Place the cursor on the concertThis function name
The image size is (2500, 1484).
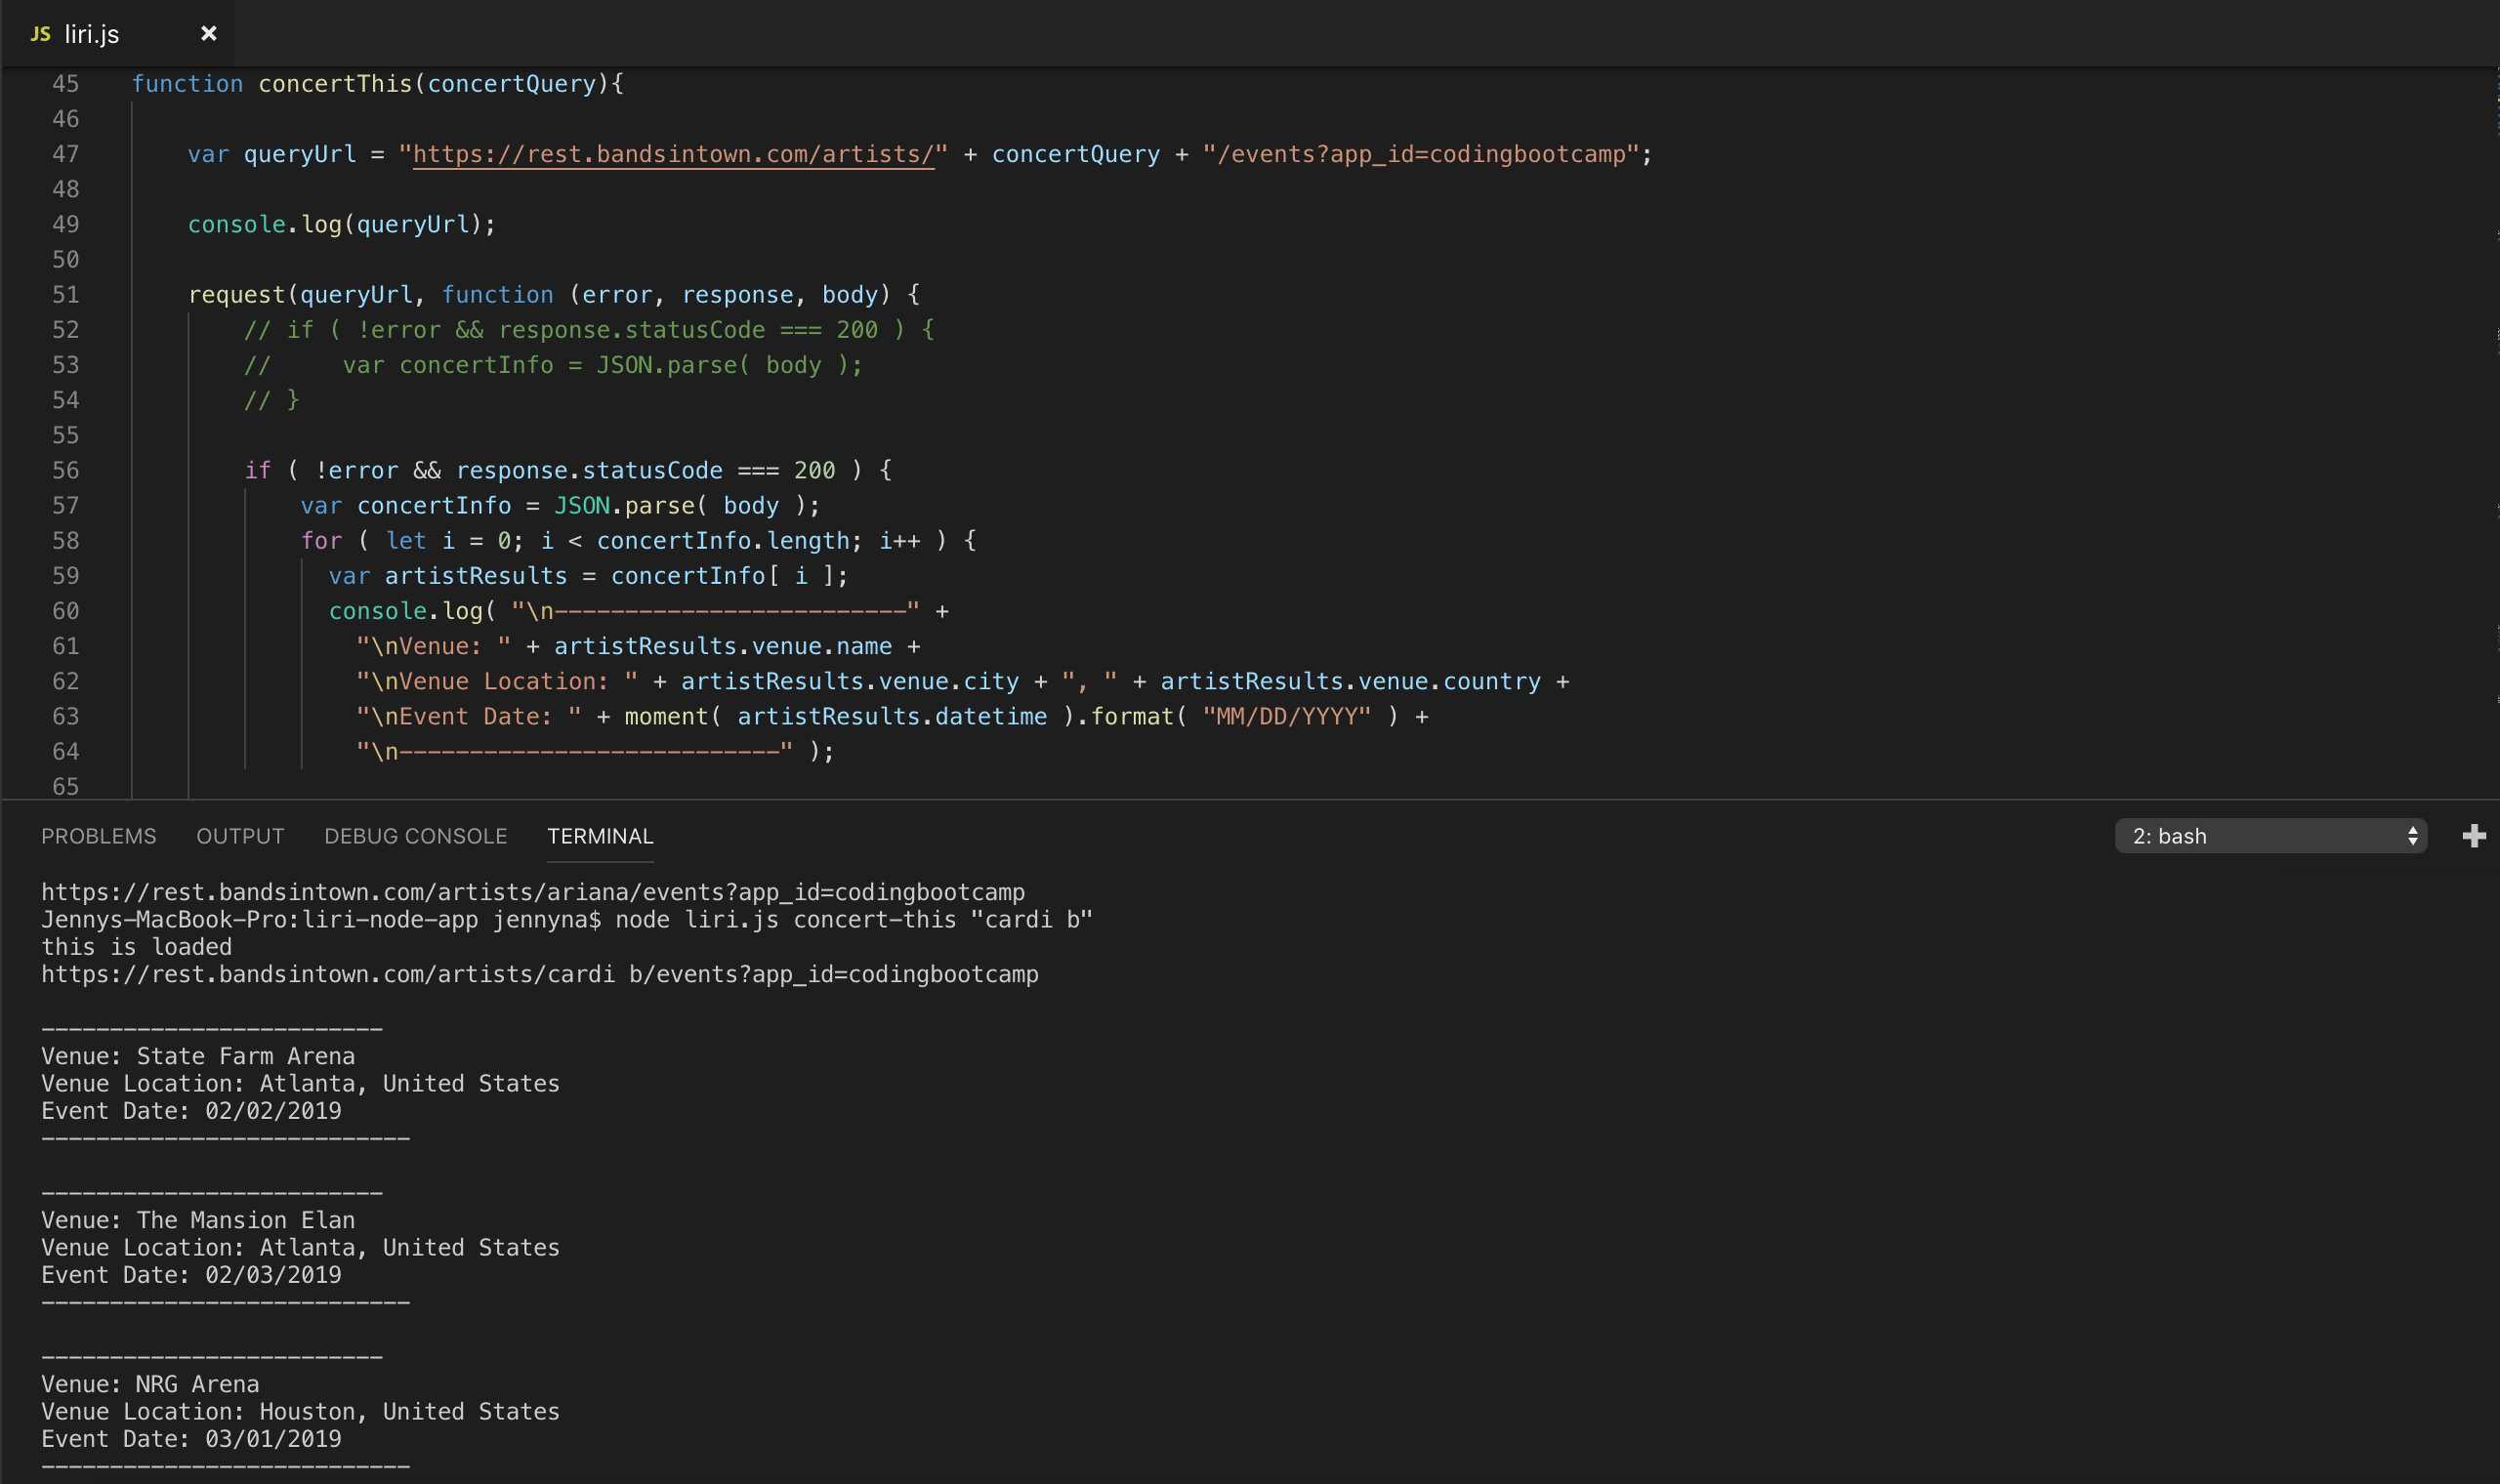coord(335,84)
